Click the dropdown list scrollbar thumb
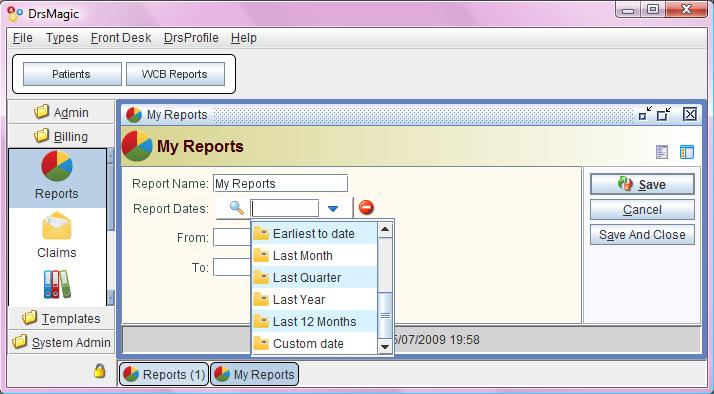The width and height of the screenshot is (714, 394). pyautogui.click(x=385, y=316)
